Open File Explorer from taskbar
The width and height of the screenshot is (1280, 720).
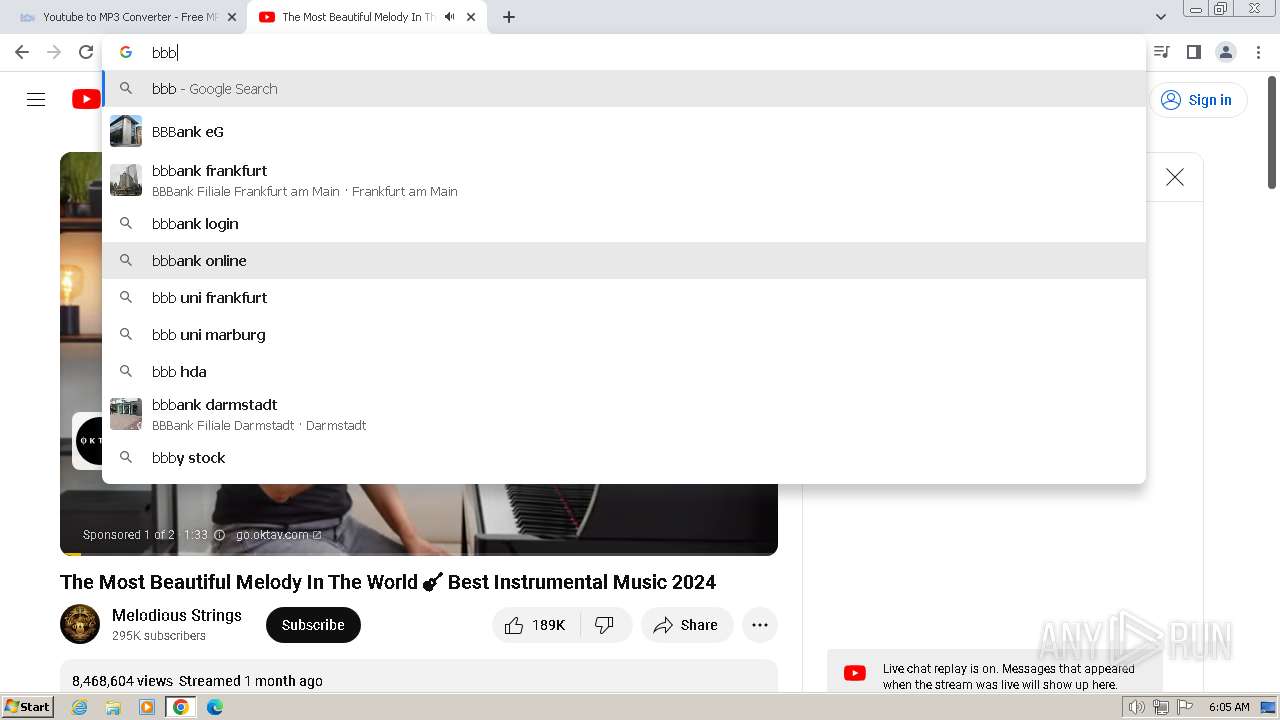click(113, 707)
